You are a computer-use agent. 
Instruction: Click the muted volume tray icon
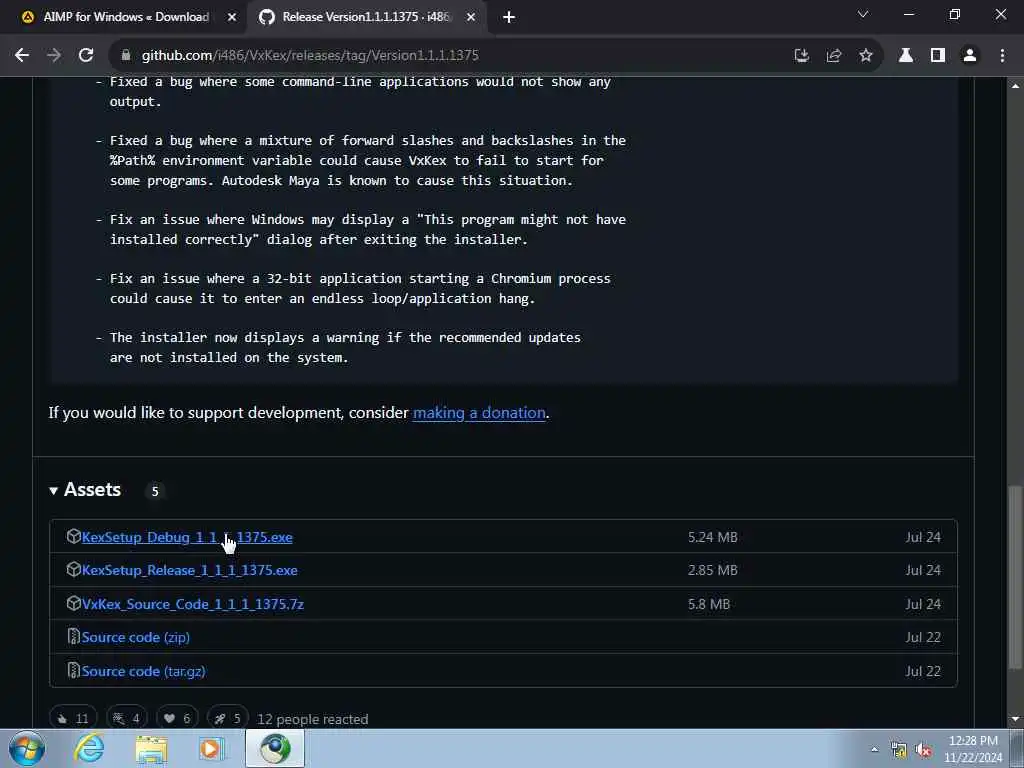tap(923, 750)
